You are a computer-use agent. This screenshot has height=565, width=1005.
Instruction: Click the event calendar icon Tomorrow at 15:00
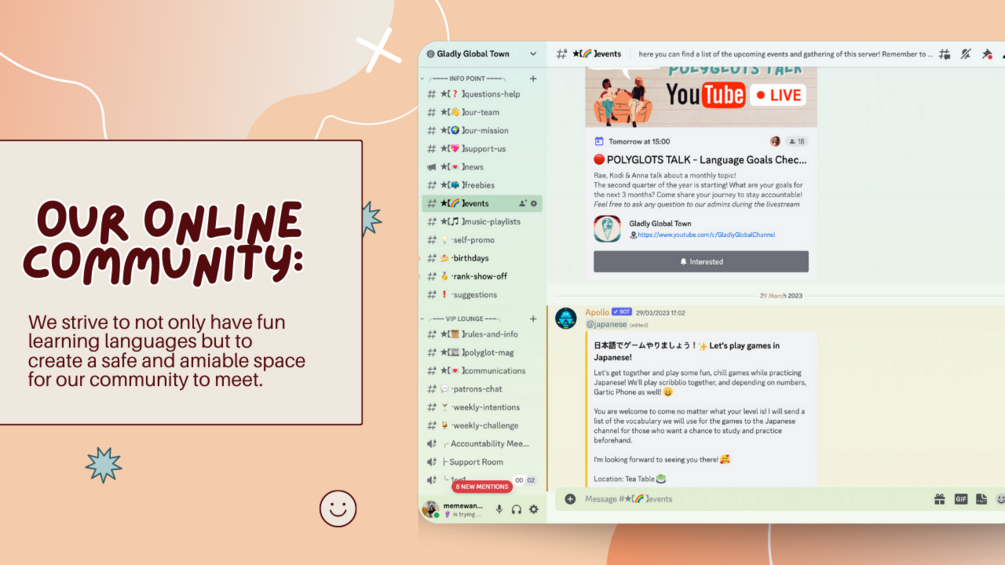599,142
